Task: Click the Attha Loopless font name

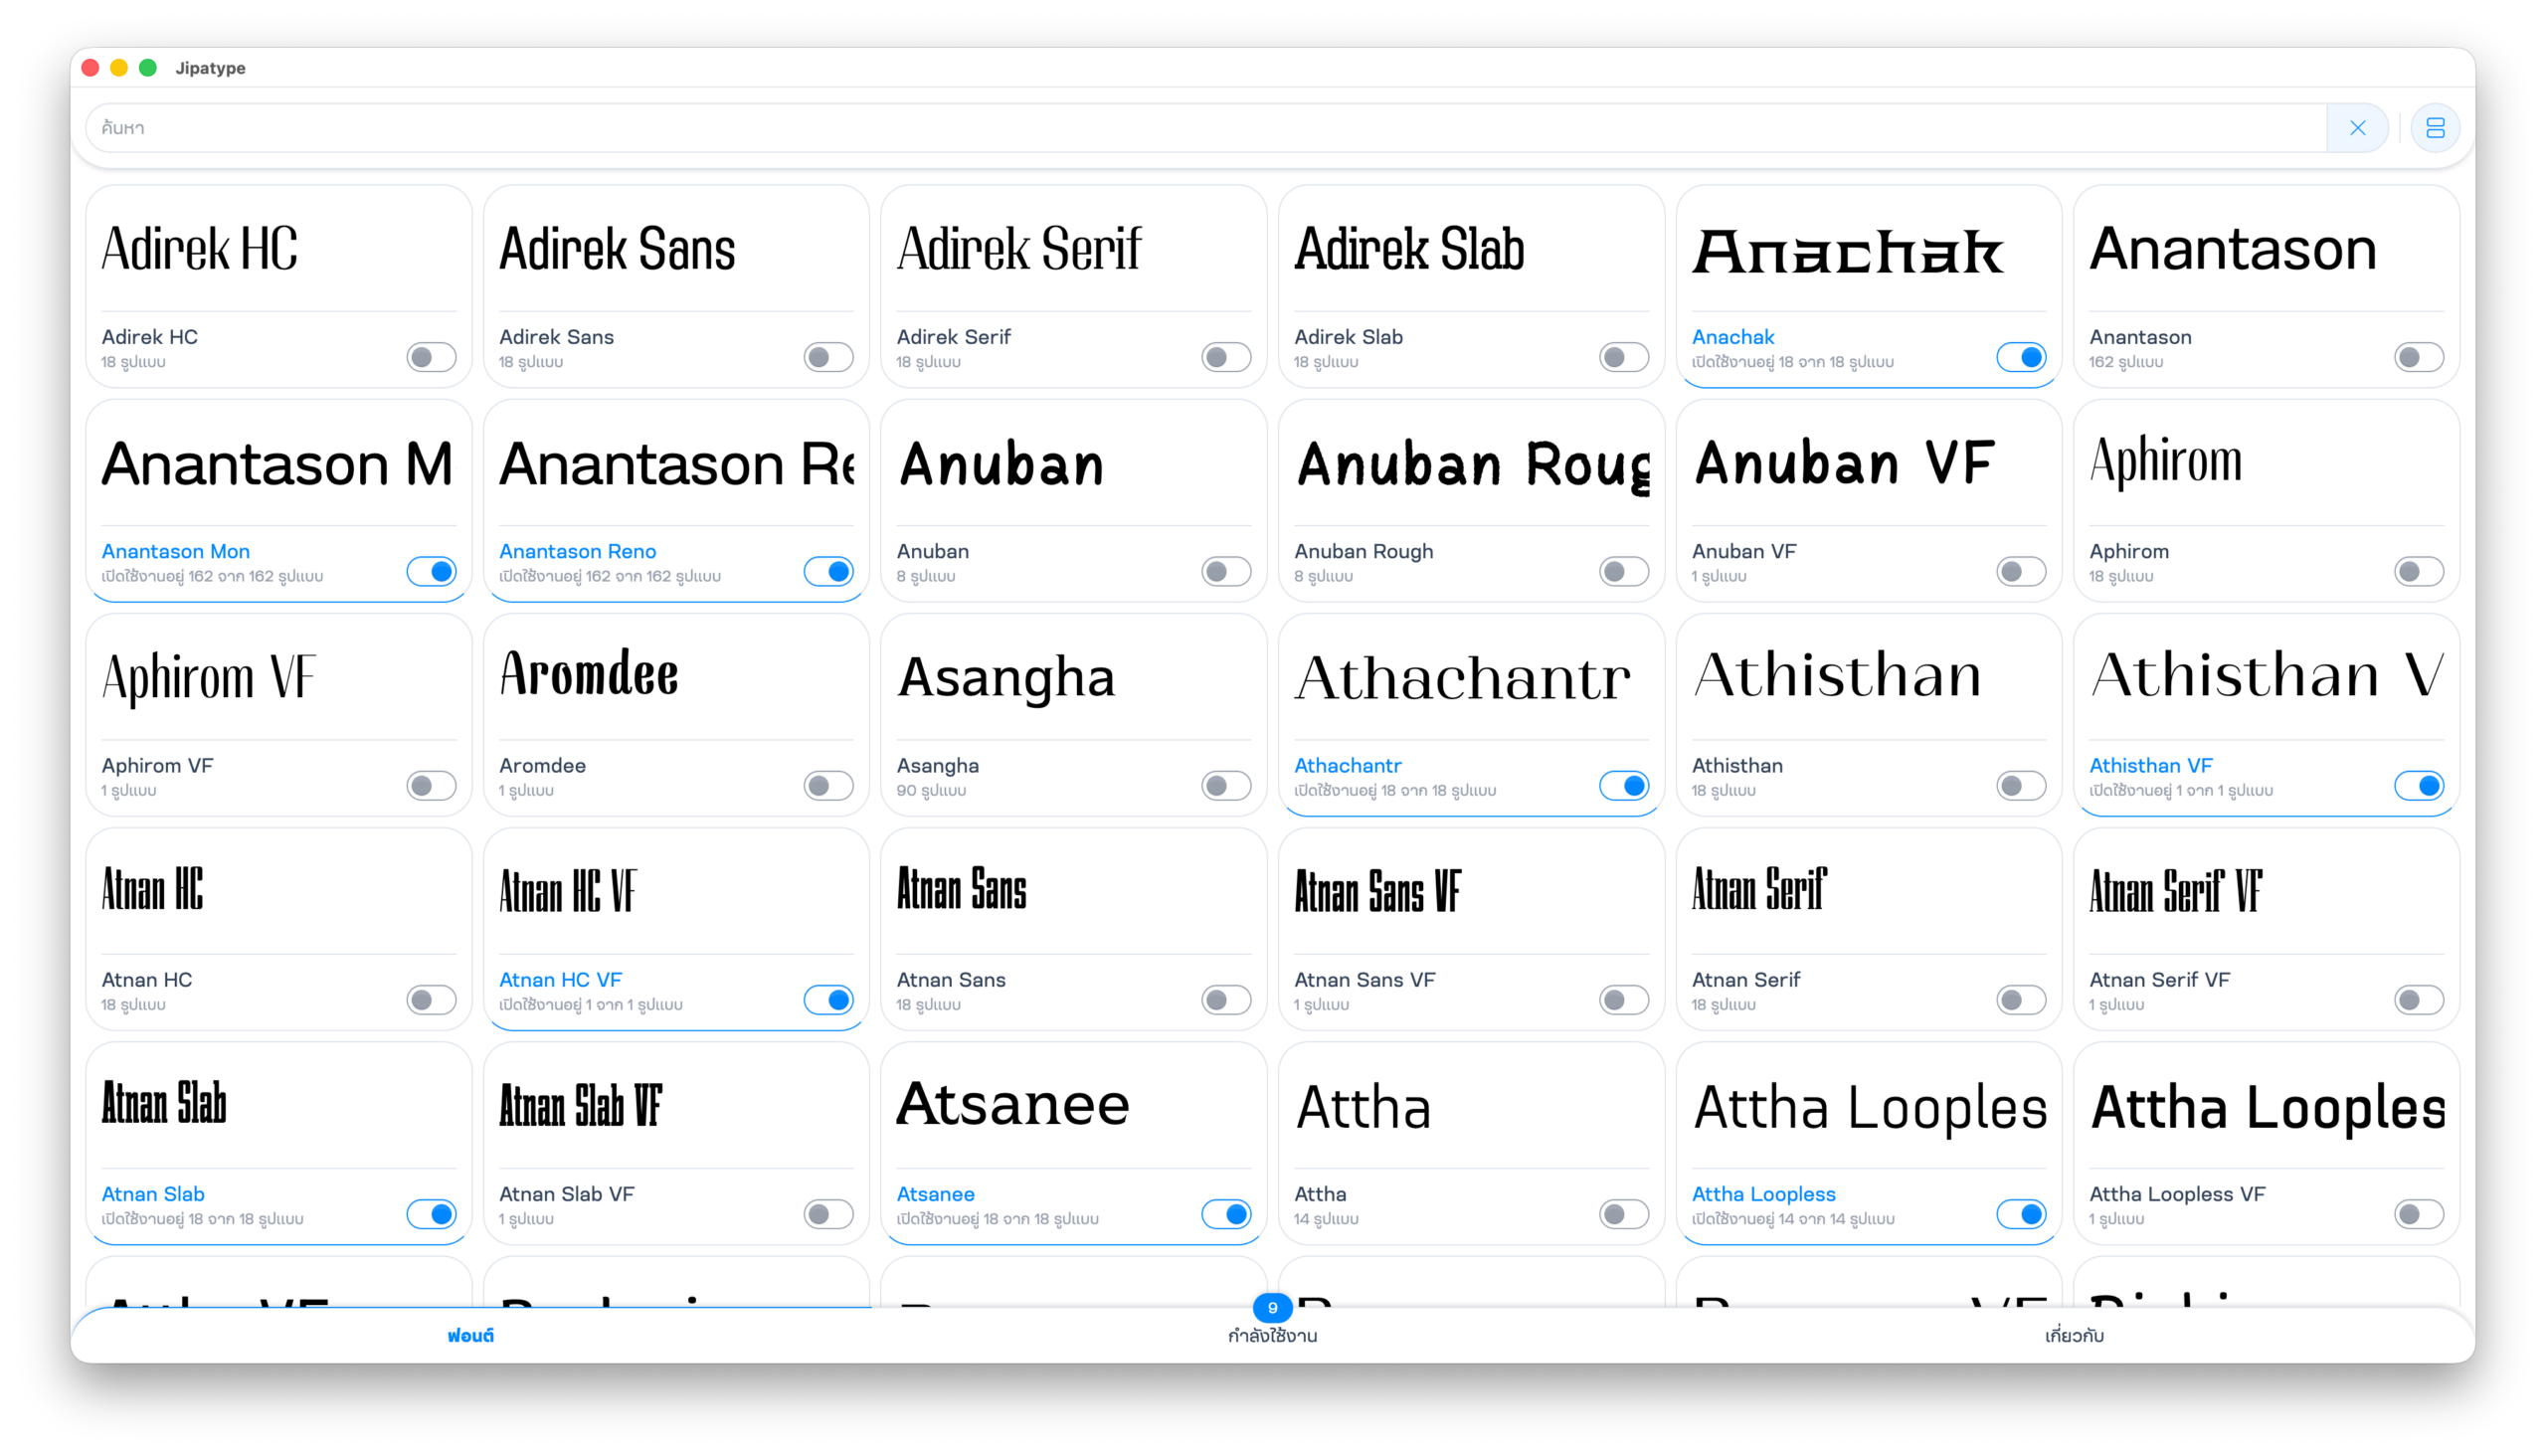Action: [x=1763, y=1193]
